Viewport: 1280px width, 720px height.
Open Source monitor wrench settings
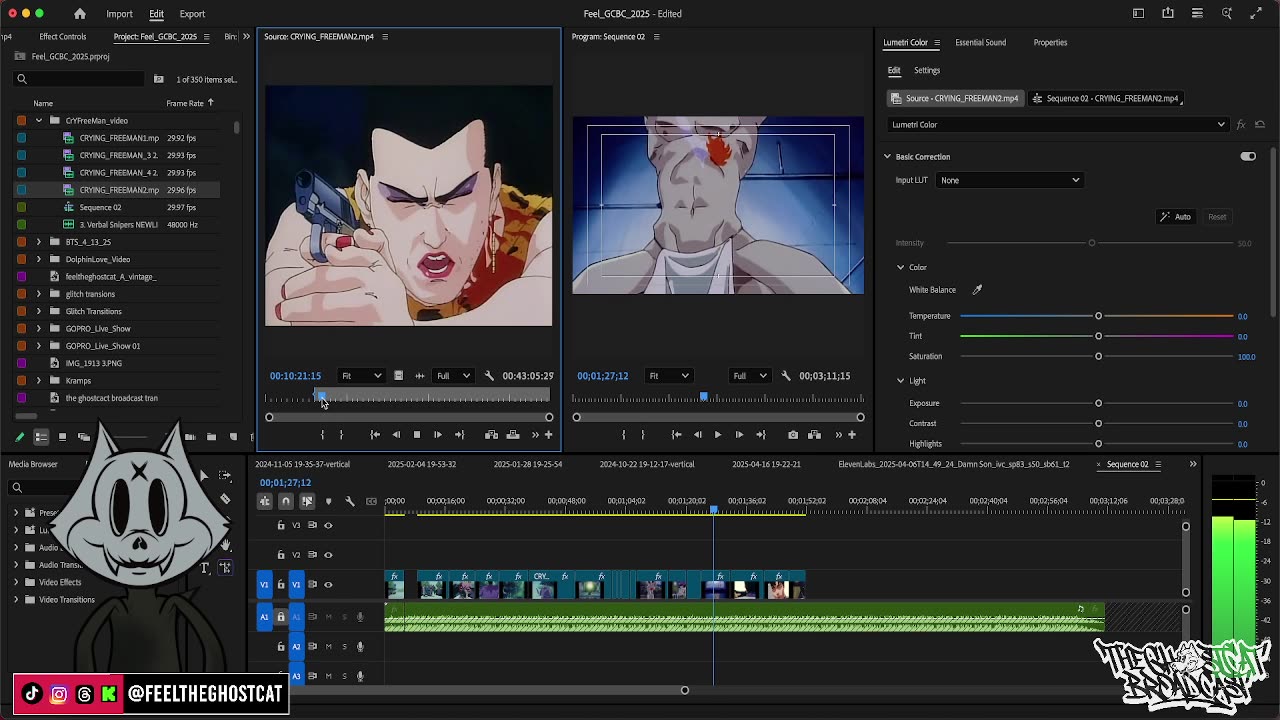(x=489, y=376)
